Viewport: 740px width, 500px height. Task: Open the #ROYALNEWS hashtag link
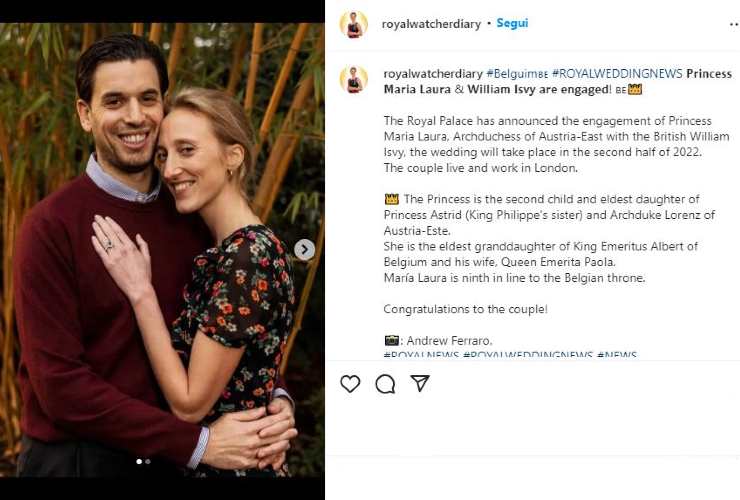421,355
